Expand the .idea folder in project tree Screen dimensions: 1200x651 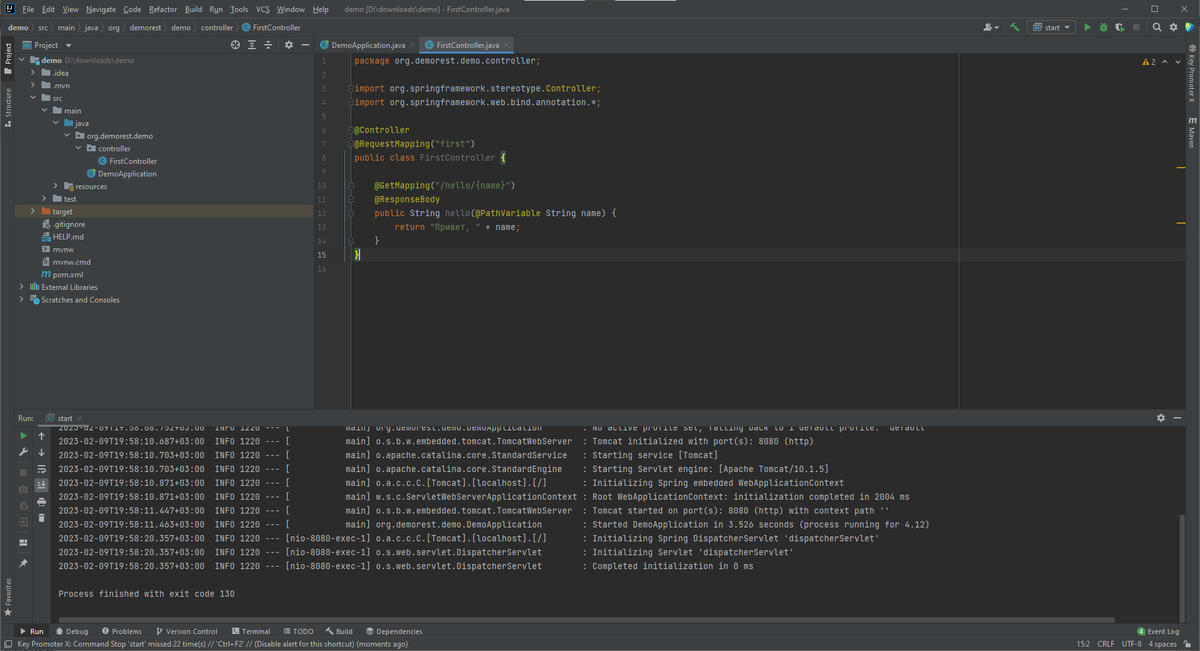point(33,73)
